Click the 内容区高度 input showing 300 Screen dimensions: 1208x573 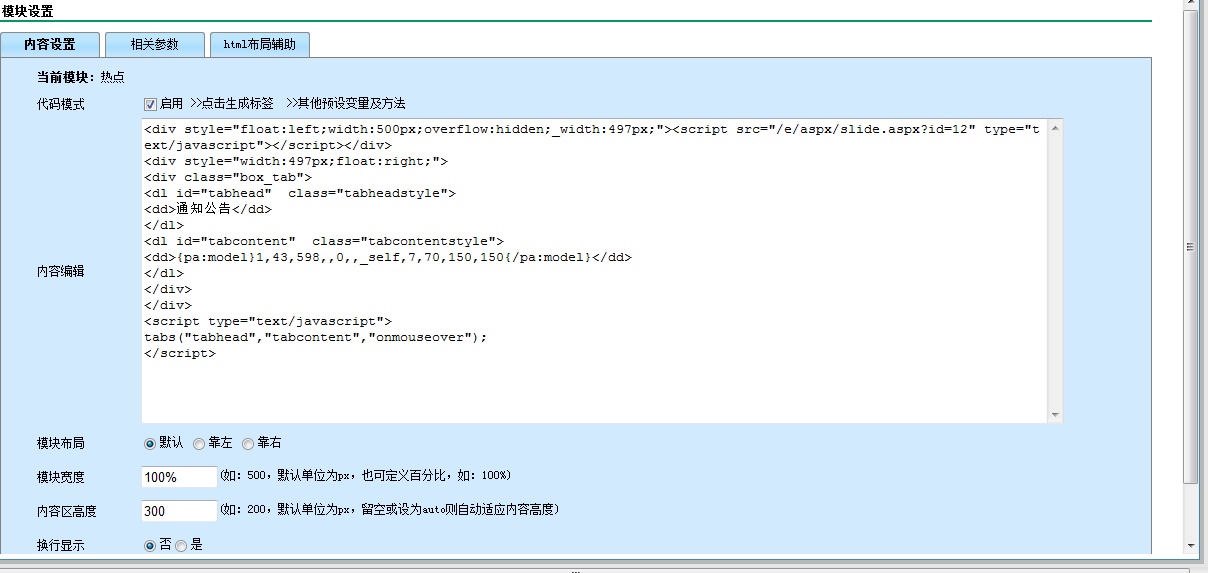click(179, 511)
